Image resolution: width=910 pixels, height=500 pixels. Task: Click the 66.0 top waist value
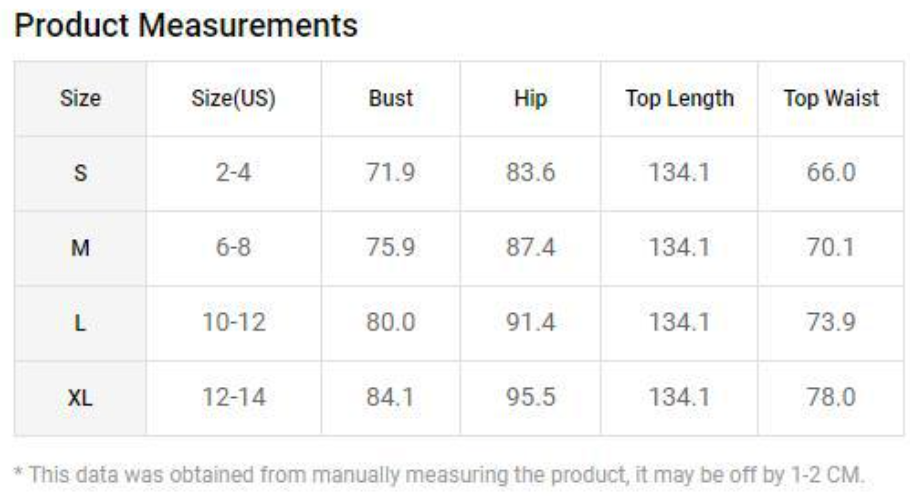pos(831,173)
